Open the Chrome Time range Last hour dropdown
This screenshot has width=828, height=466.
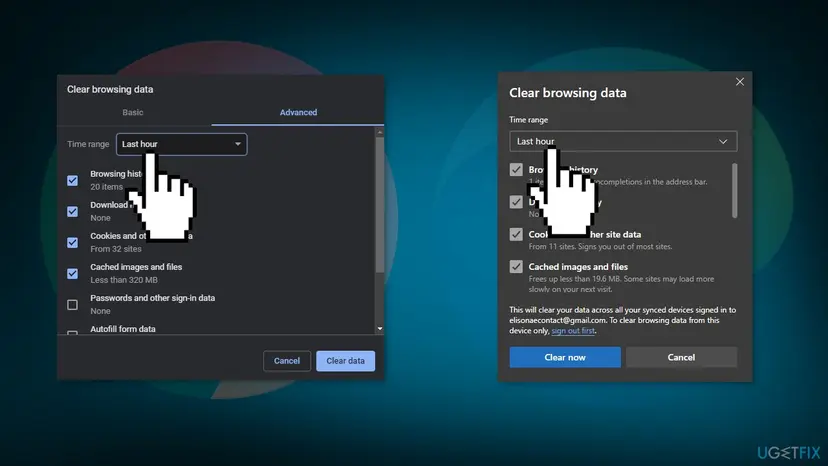pos(182,144)
